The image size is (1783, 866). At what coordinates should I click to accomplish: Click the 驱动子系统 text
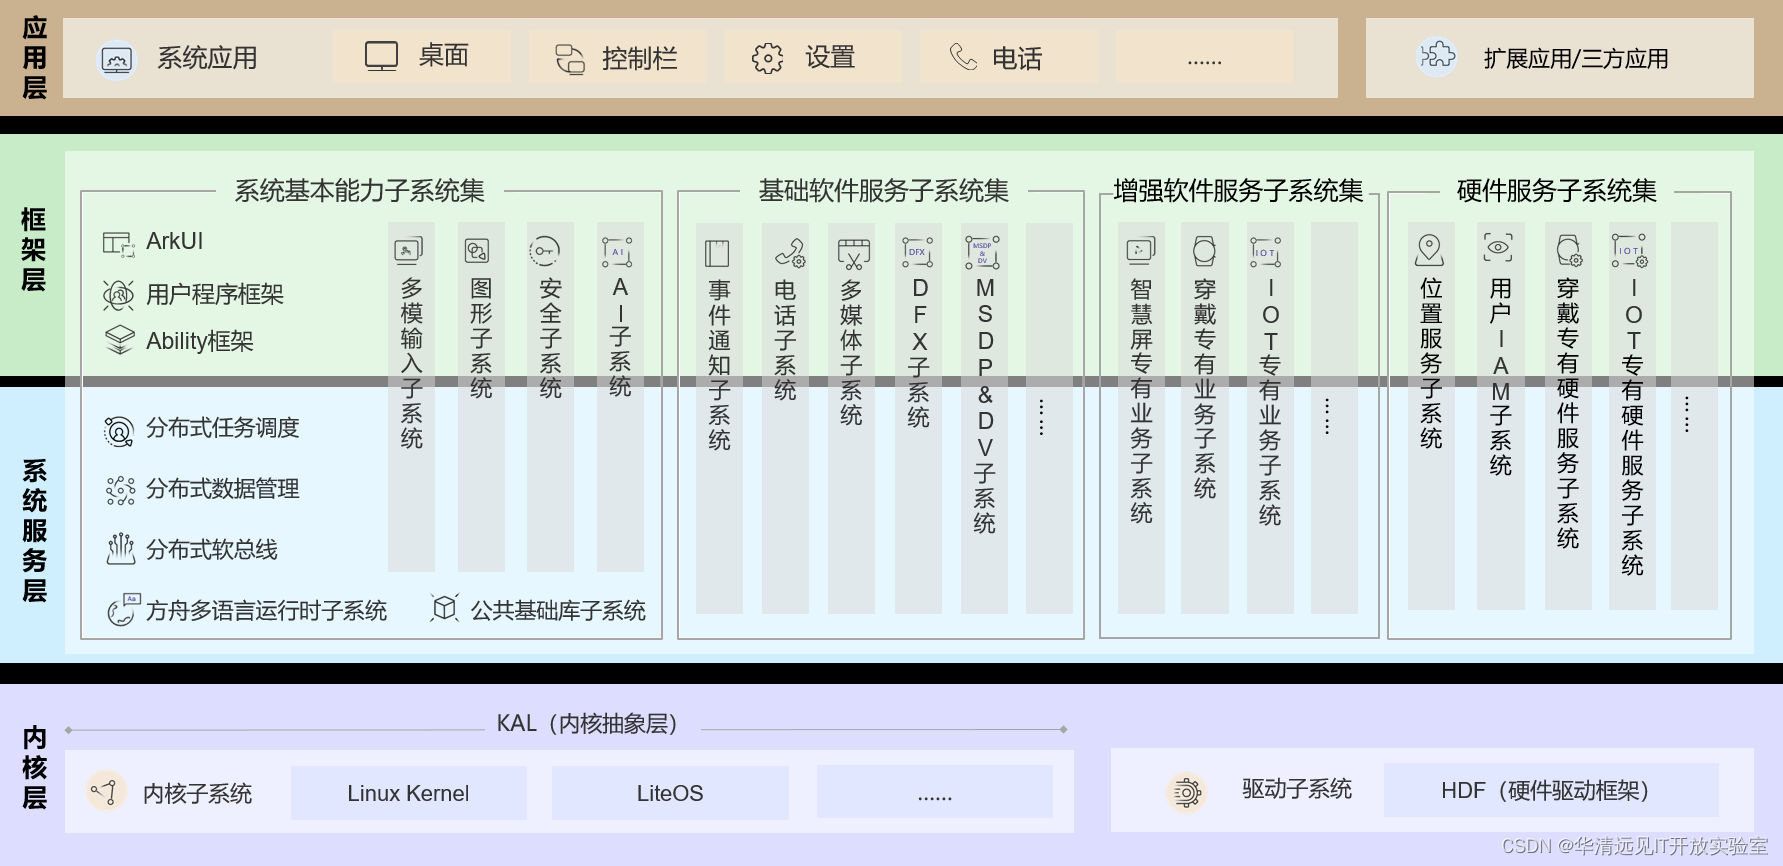[1297, 789]
